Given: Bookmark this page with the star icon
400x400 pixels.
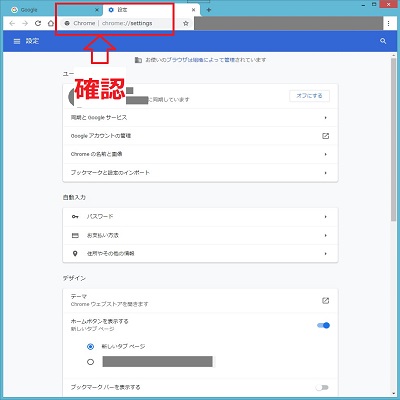Looking at the screenshot, I should tap(186, 23).
